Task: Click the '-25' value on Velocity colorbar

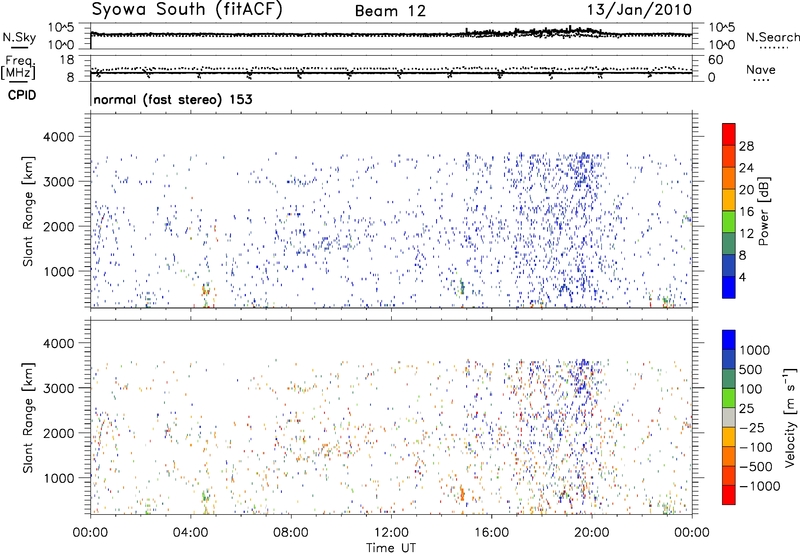Action: (752, 427)
